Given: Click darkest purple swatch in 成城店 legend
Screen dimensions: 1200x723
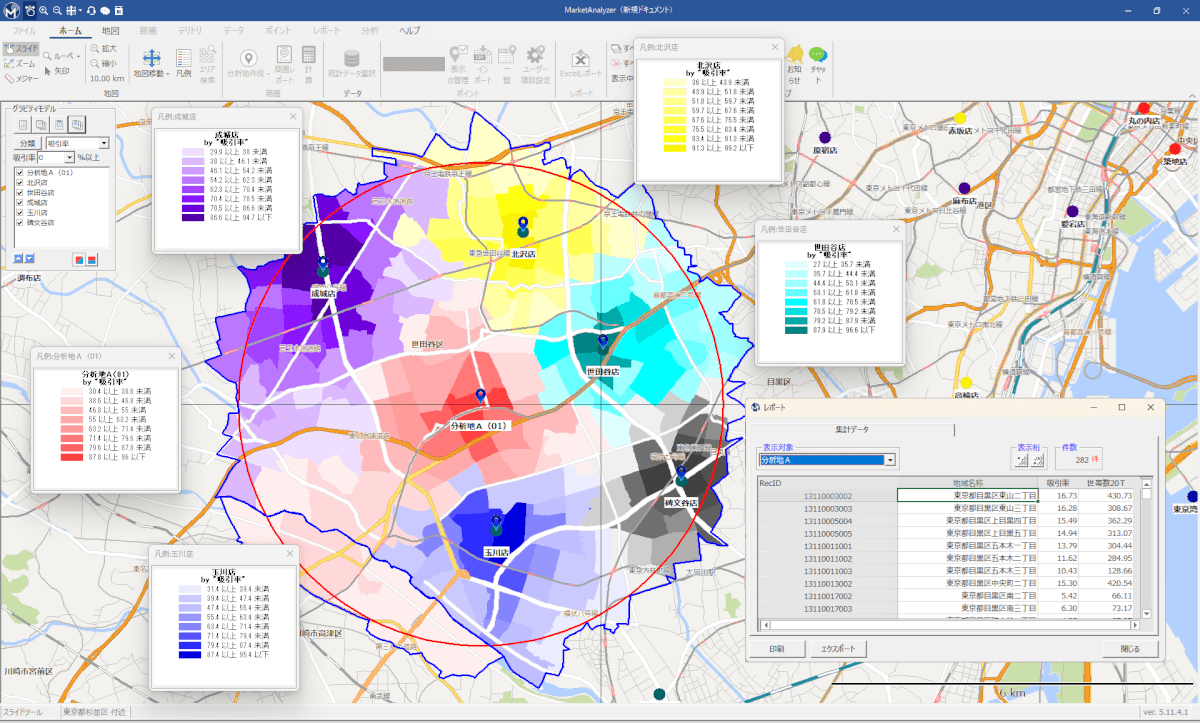Looking at the screenshot, I should pyautogui.click(x=195, y=215).
